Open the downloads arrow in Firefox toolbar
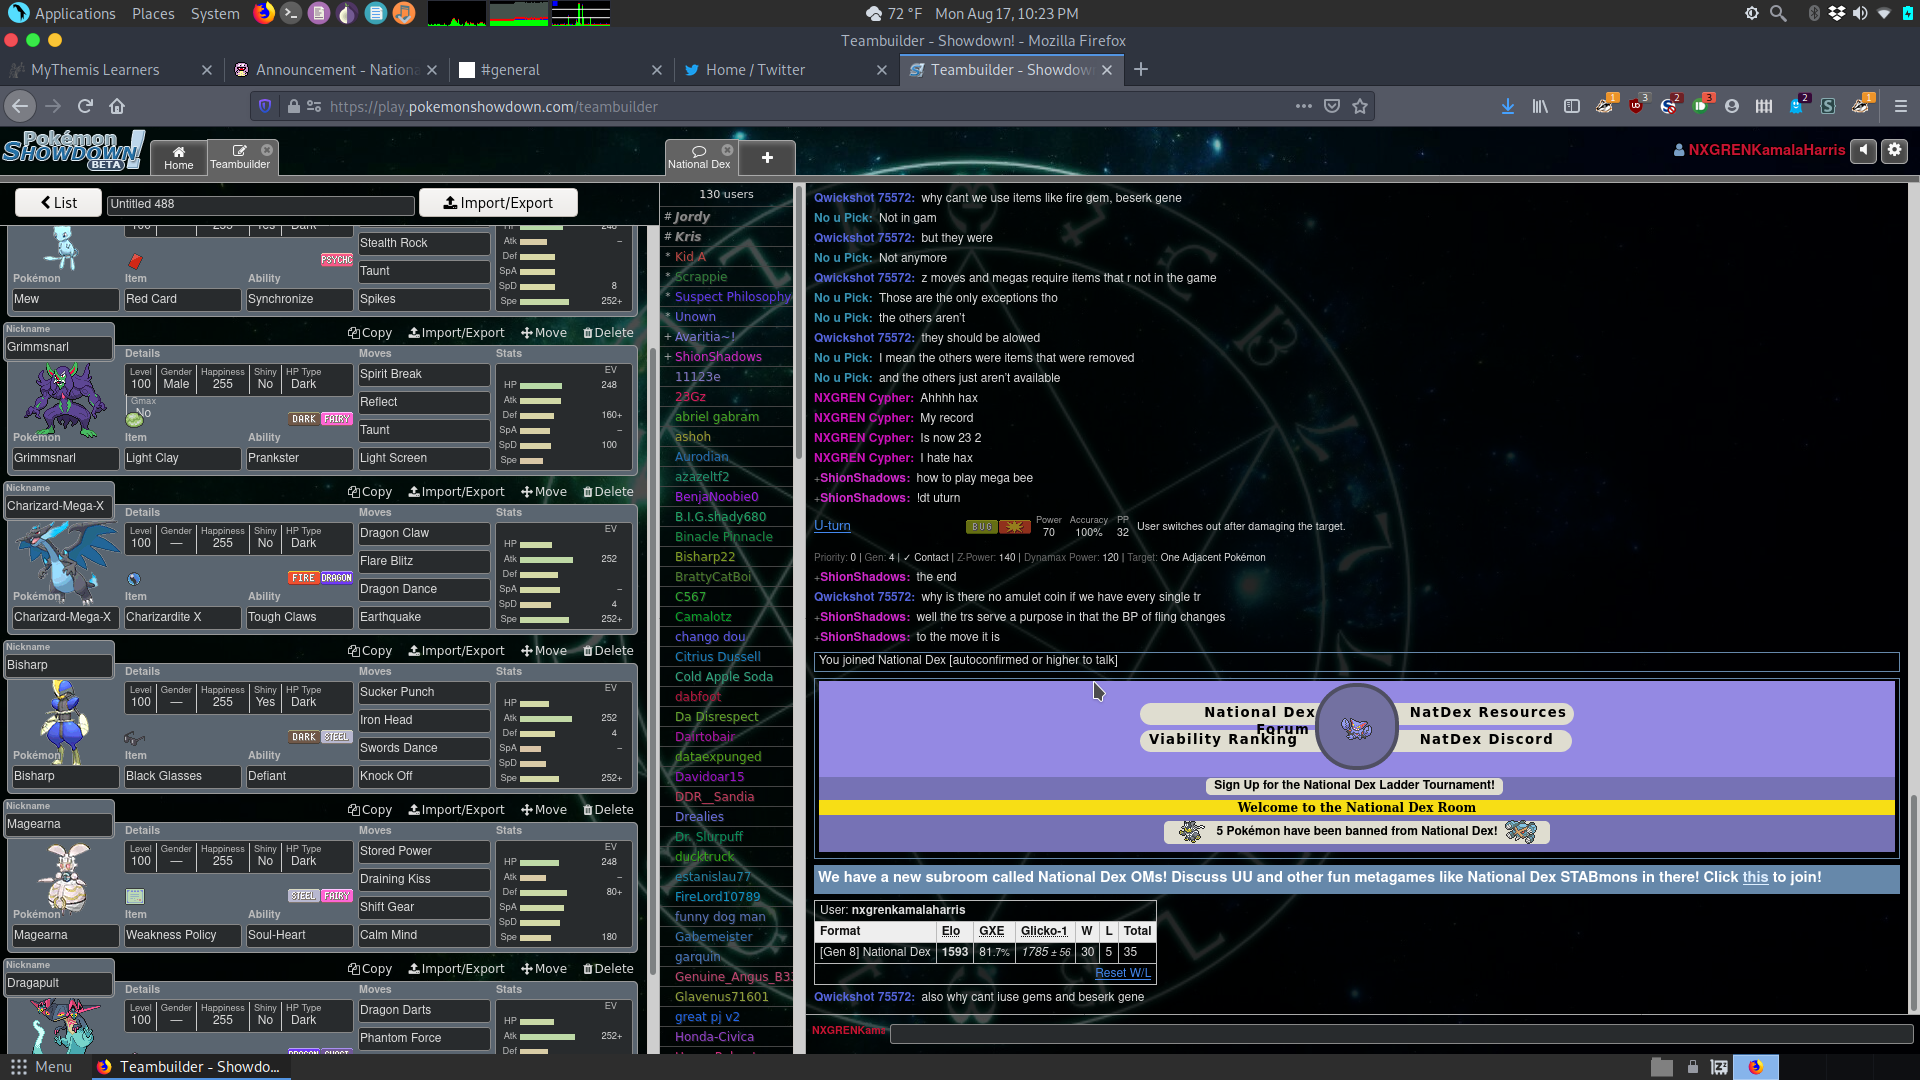The width and height of the screenshot is (1920, 1080). [1507, 106]
